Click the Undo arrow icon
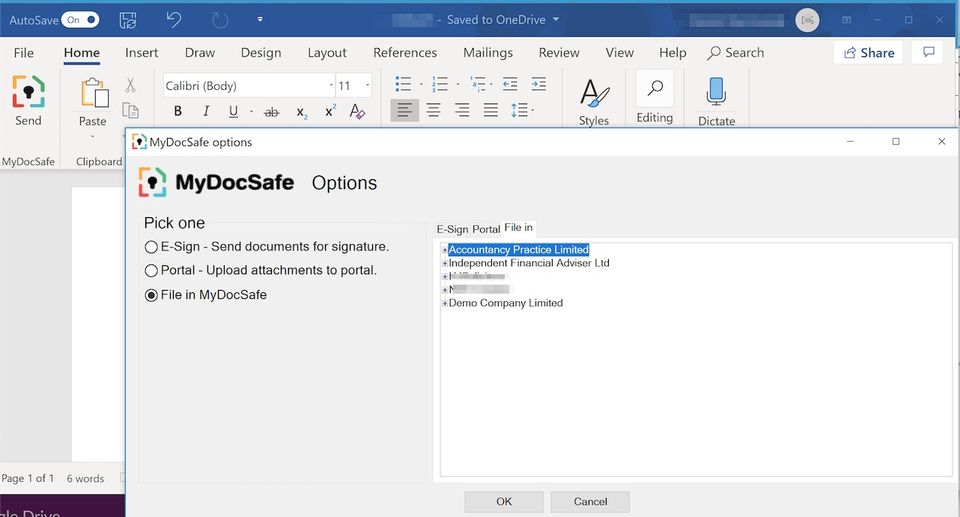 pyautogui.click(x=174, y=19)
